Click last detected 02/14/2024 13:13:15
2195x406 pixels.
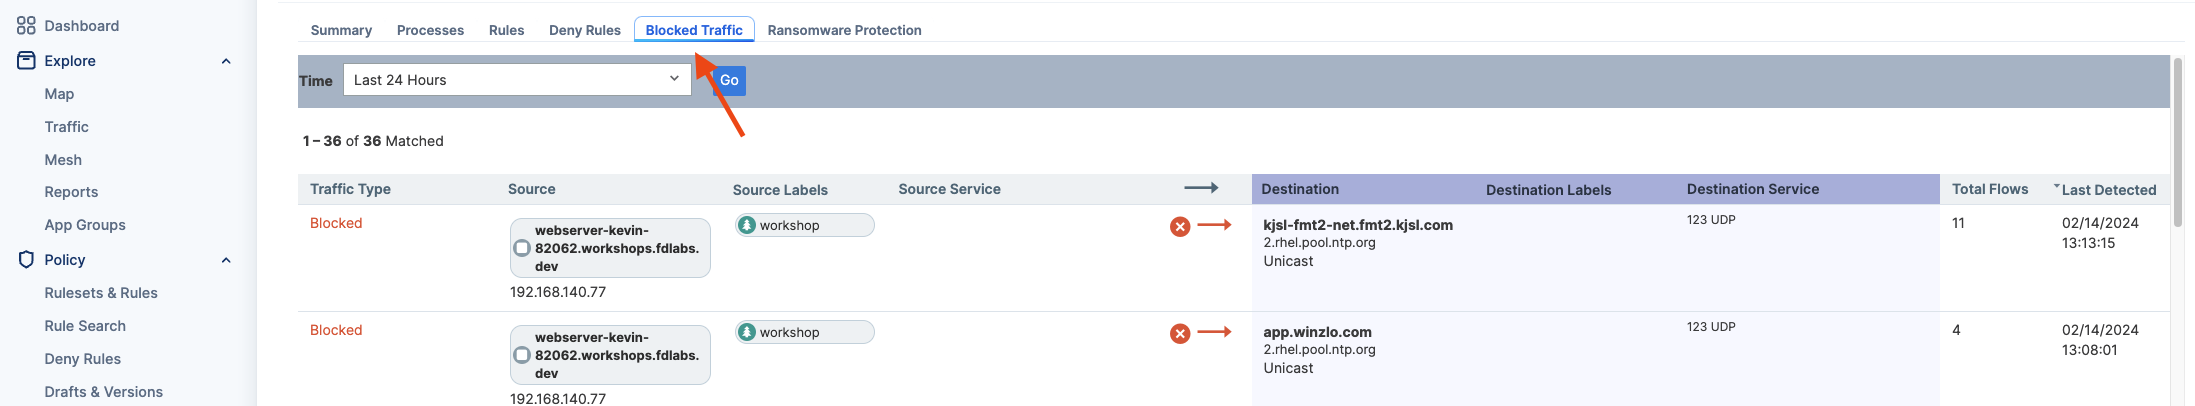point(2100,233)
